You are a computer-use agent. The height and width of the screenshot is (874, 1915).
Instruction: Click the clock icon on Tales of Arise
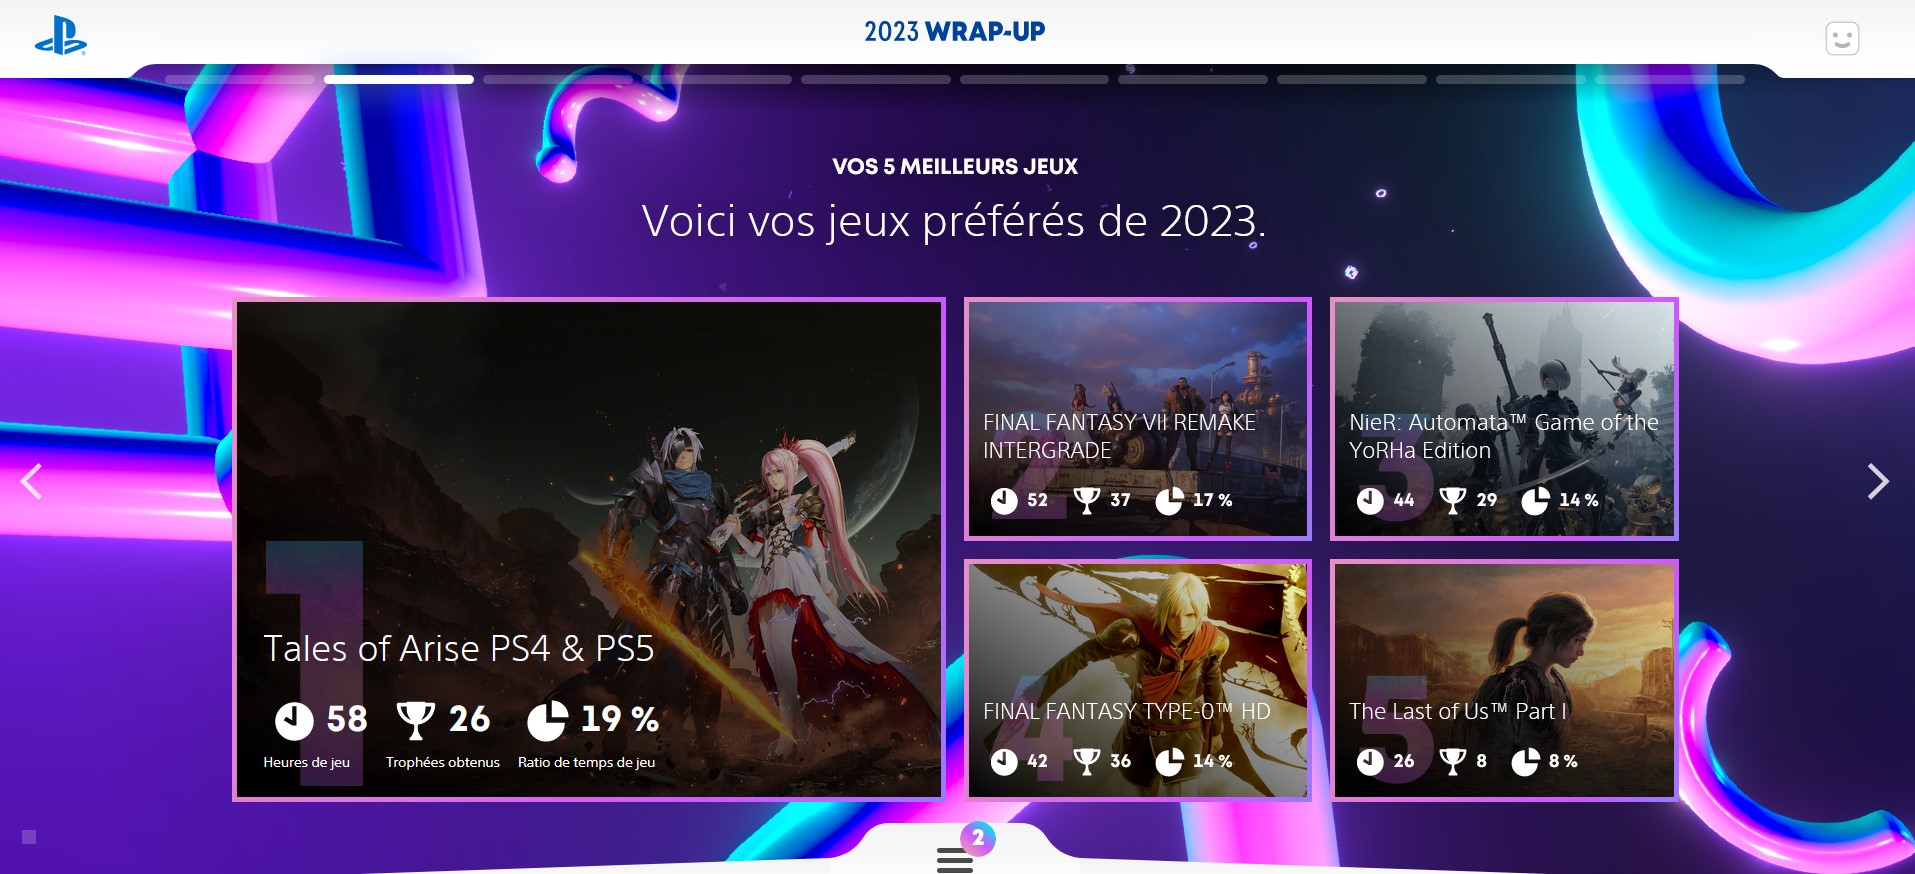click(294, 720)
